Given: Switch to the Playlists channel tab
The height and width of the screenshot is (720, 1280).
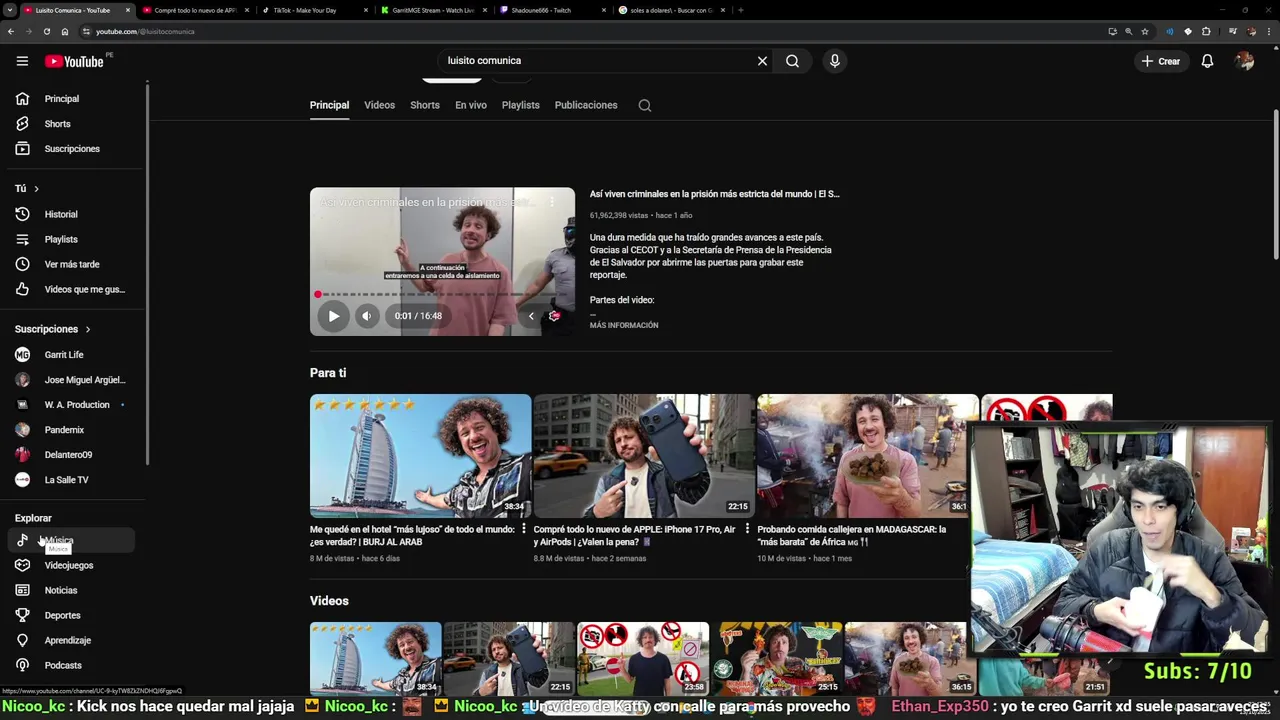Looking at the screenshot, I should coord(520,105).
